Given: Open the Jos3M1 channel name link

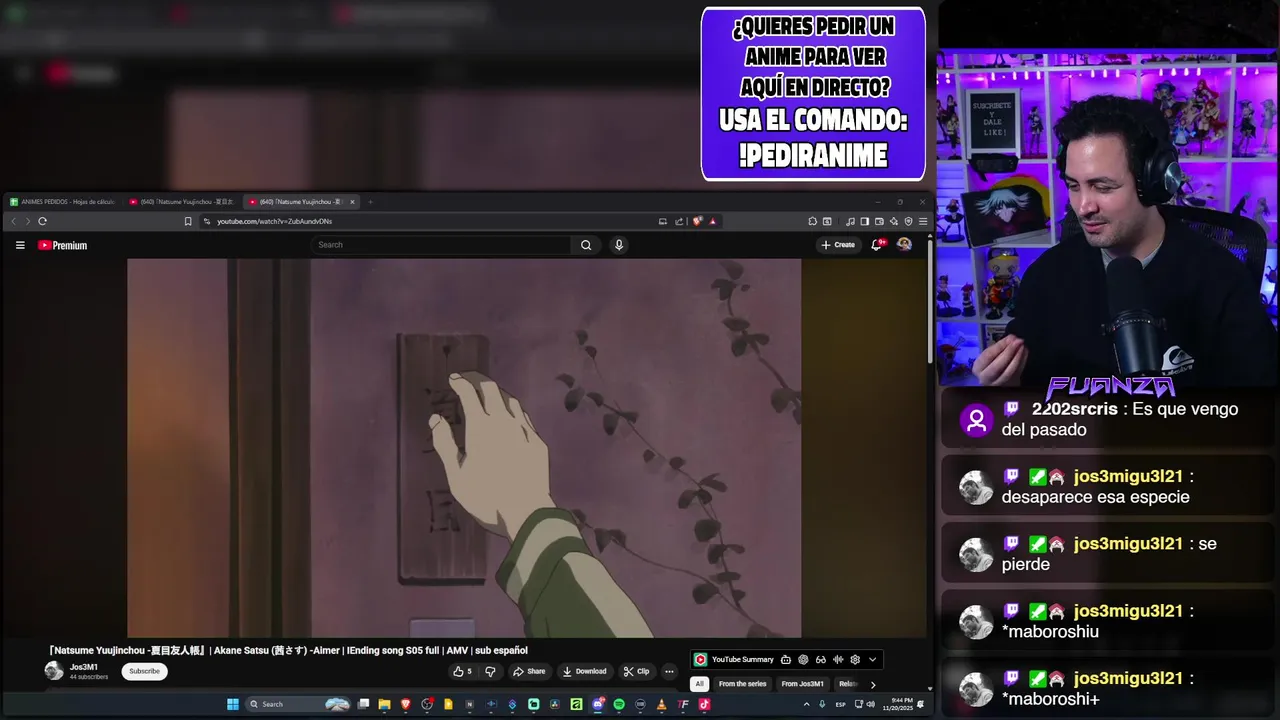Looking at the screenshot, I should click(84, 667).
